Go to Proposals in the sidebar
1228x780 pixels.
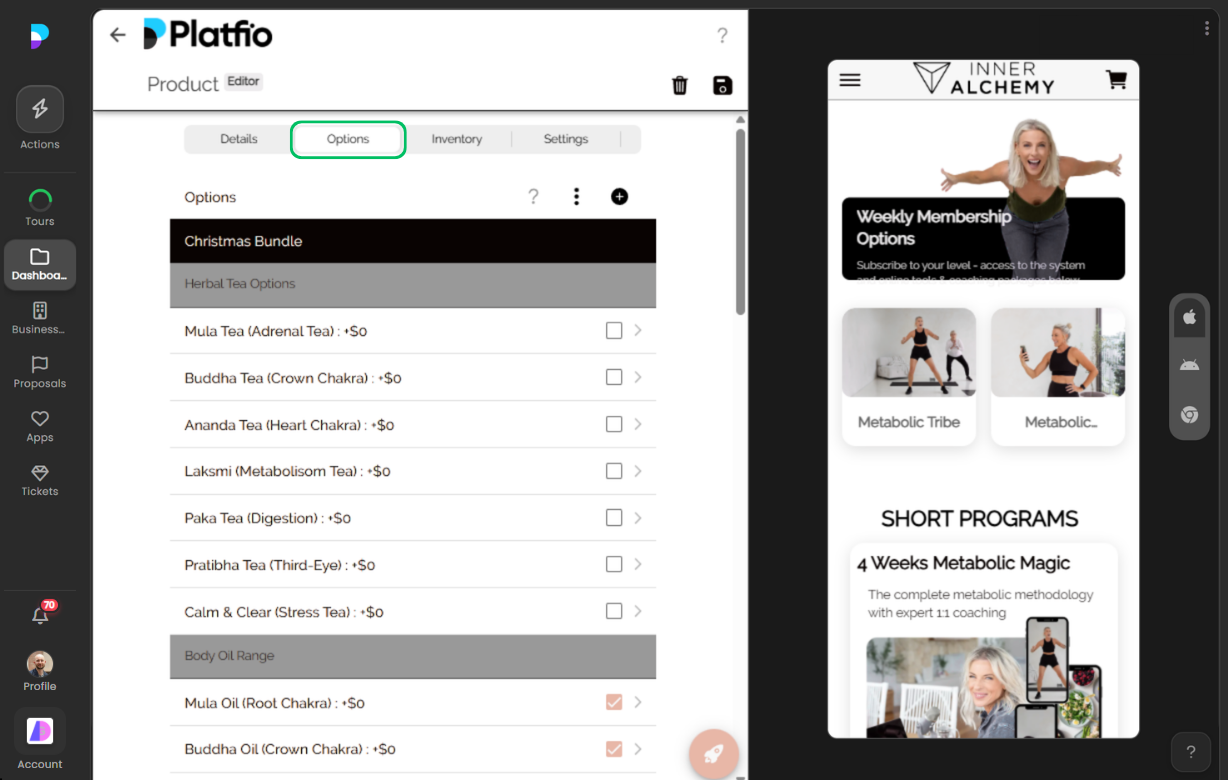pos(40,372)
